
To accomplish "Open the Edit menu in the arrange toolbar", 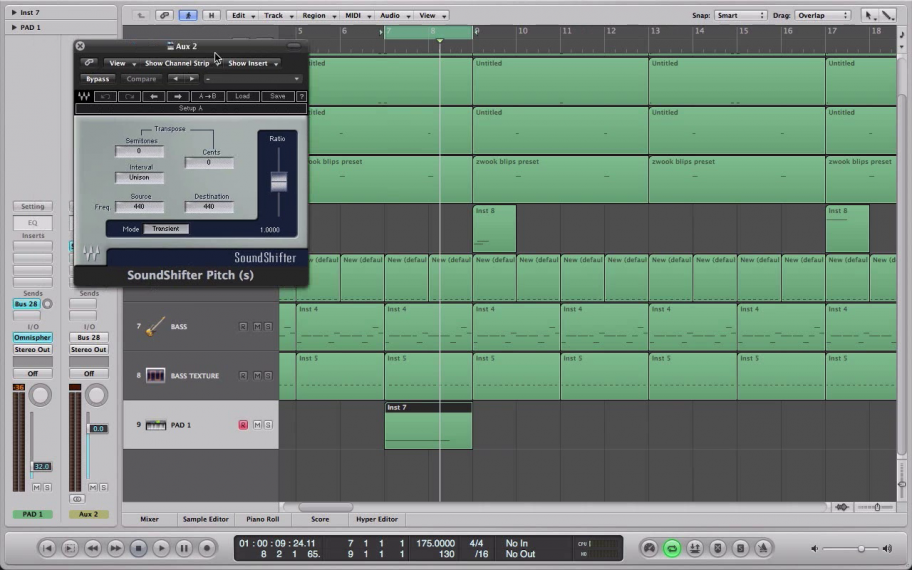I will pos(243,15).
